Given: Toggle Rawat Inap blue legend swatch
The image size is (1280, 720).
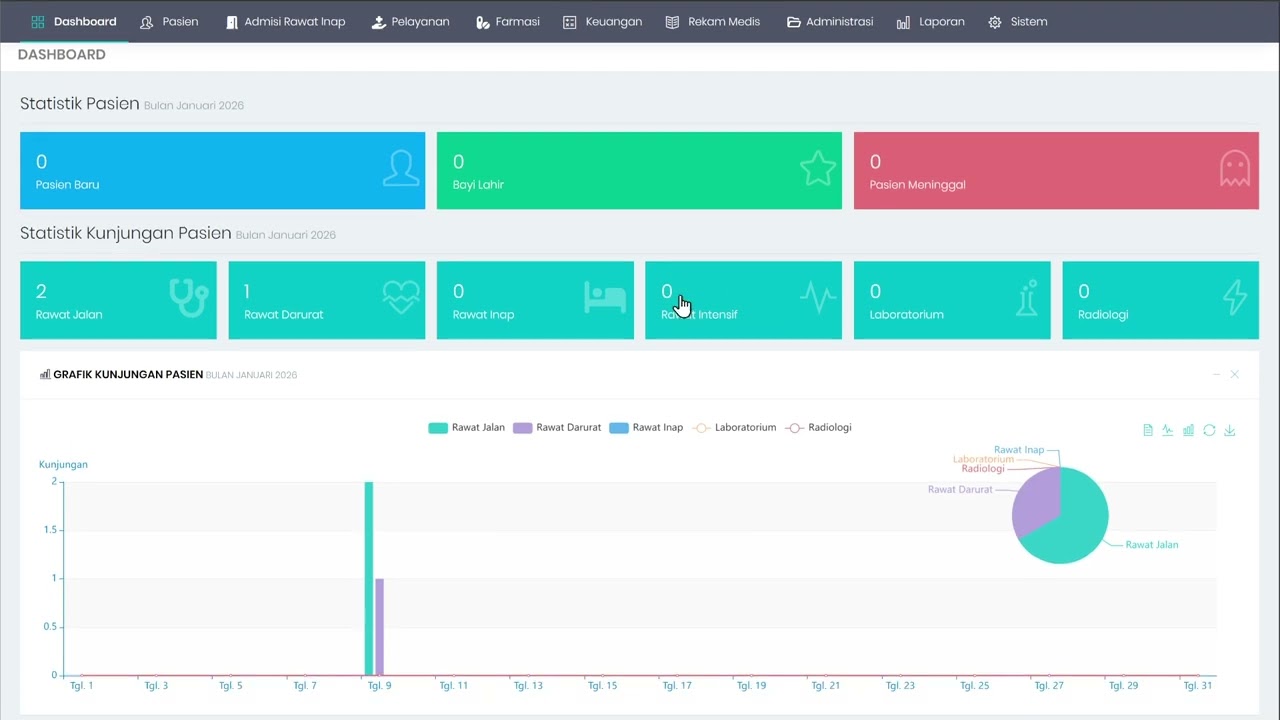Looking at the screenshot, I should [618, 428].
